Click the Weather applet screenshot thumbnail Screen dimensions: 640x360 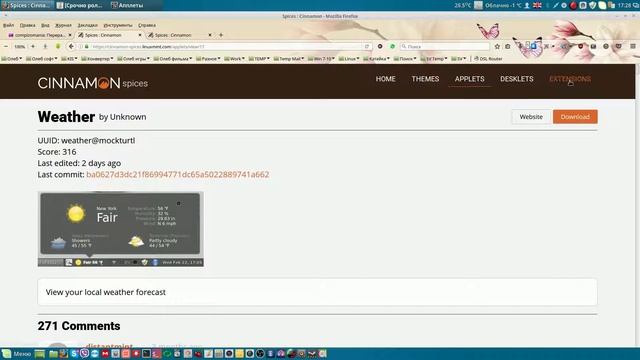click(121, 229)
